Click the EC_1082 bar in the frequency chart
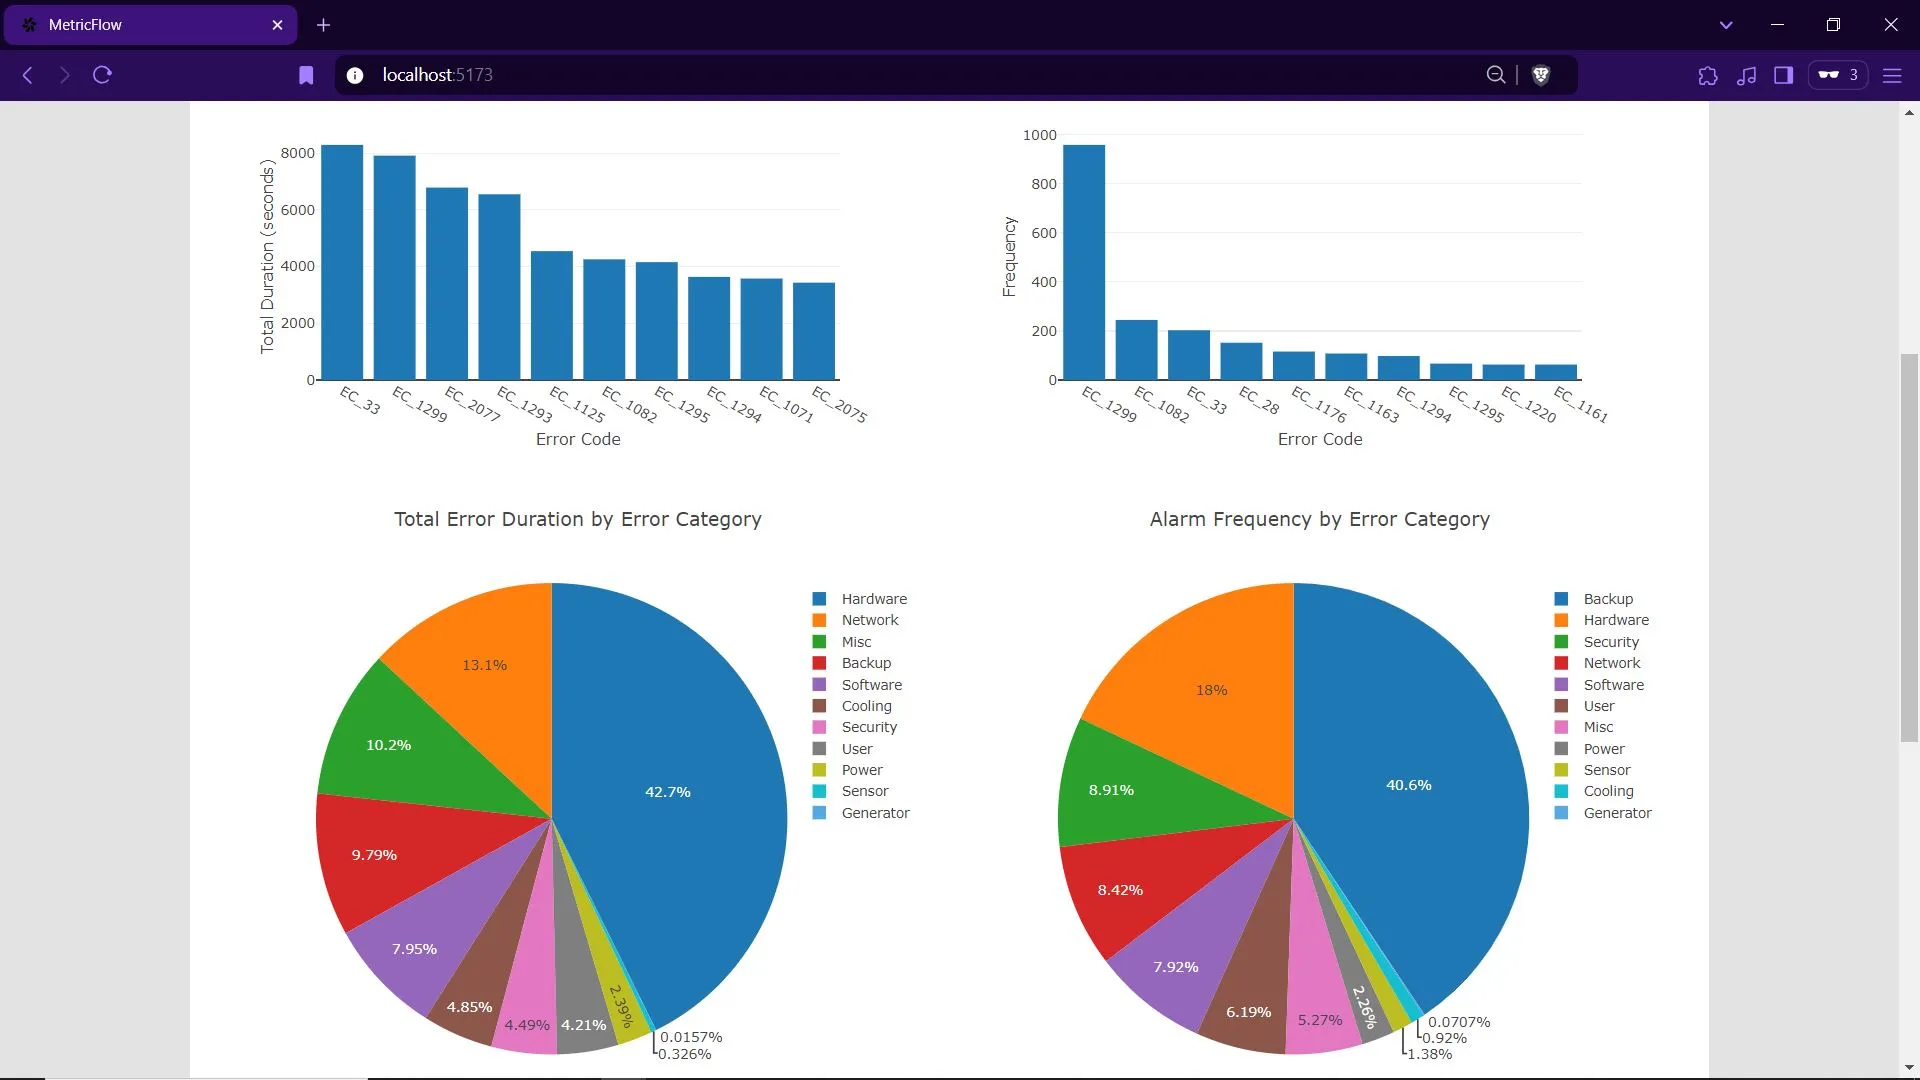The height and width of the screenshot is (1080, 1920). point(1136,350)
